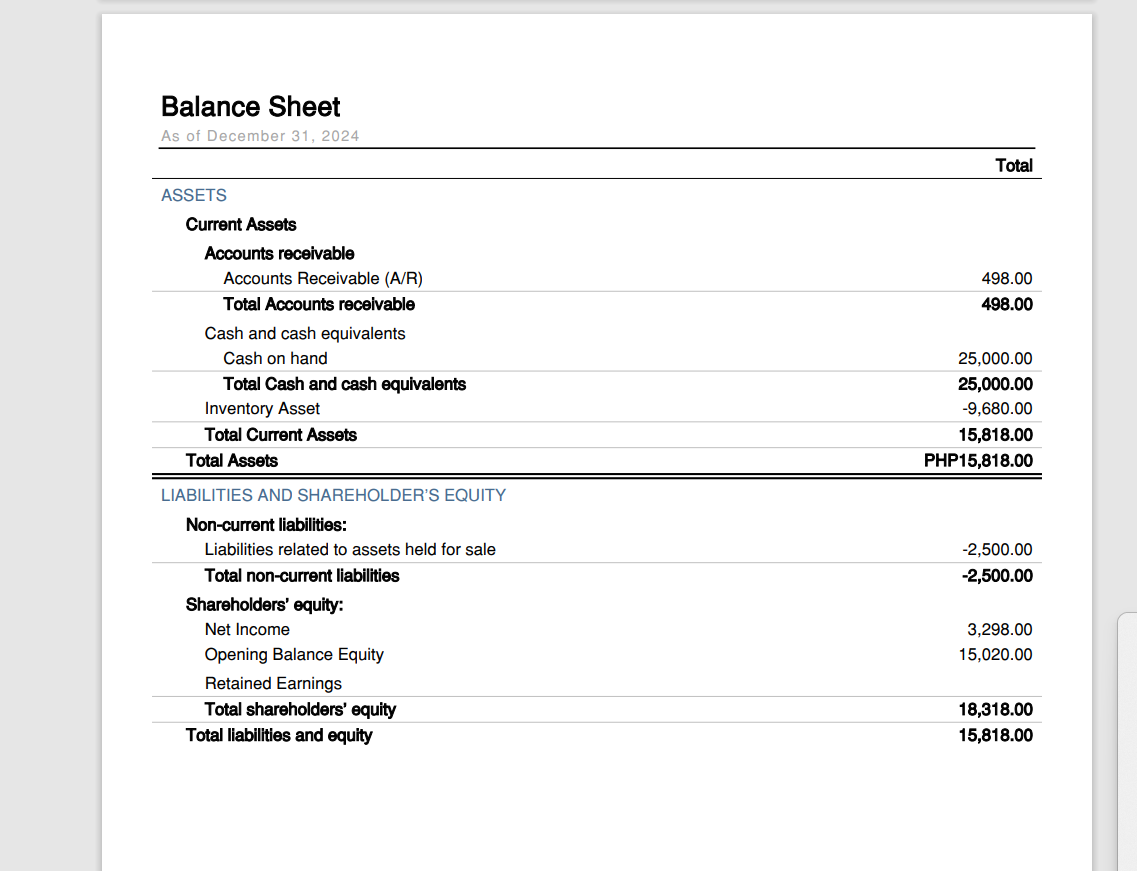This screenshot has height=871, width=1137.
Task: Click the Total shareholders' equity amount 18,318.00
Action: pyautogui.click(x=995, y=710)
